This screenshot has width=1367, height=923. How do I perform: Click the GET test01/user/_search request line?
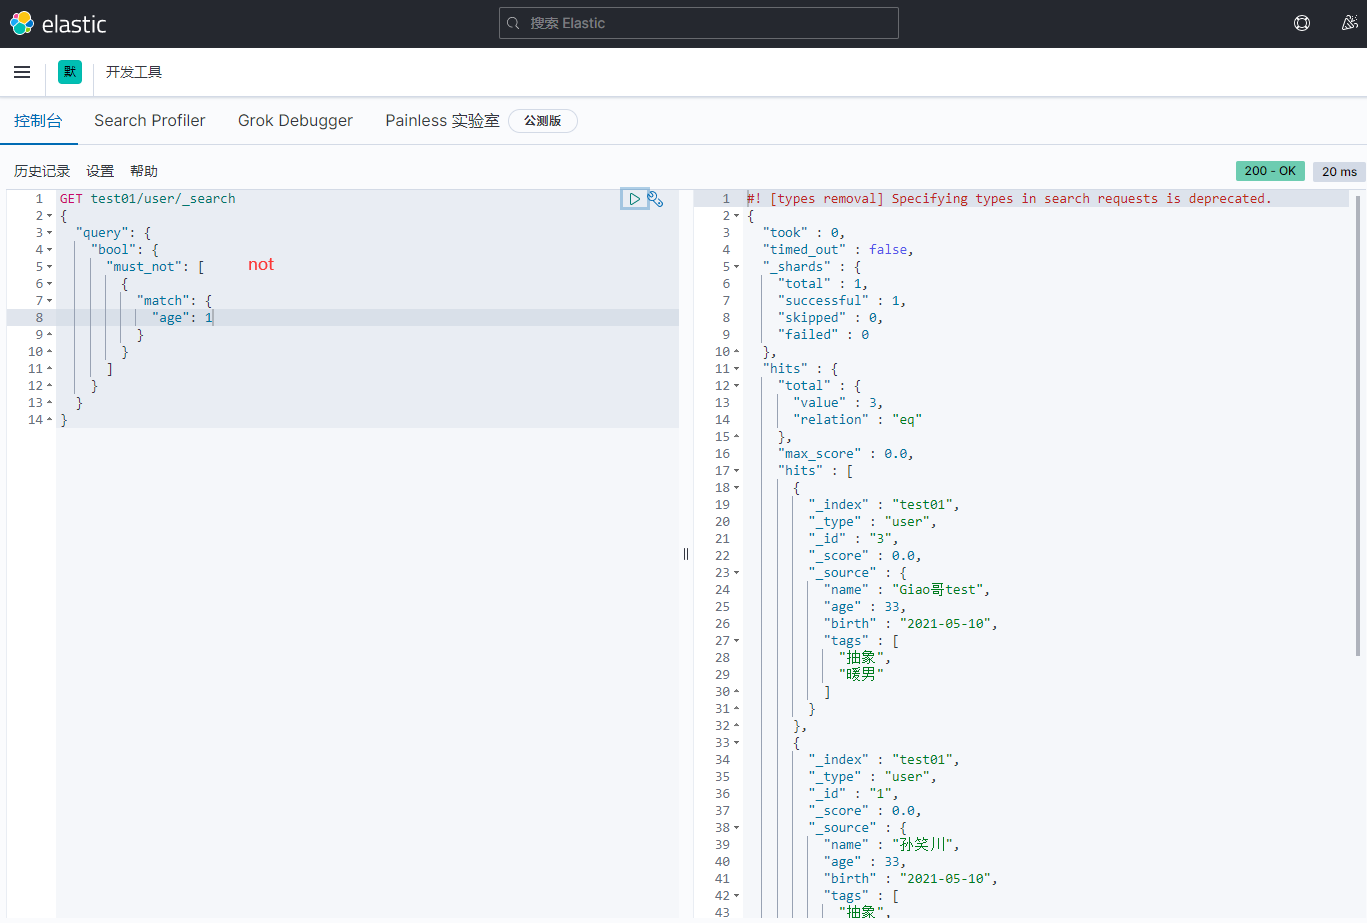[148, 199]
